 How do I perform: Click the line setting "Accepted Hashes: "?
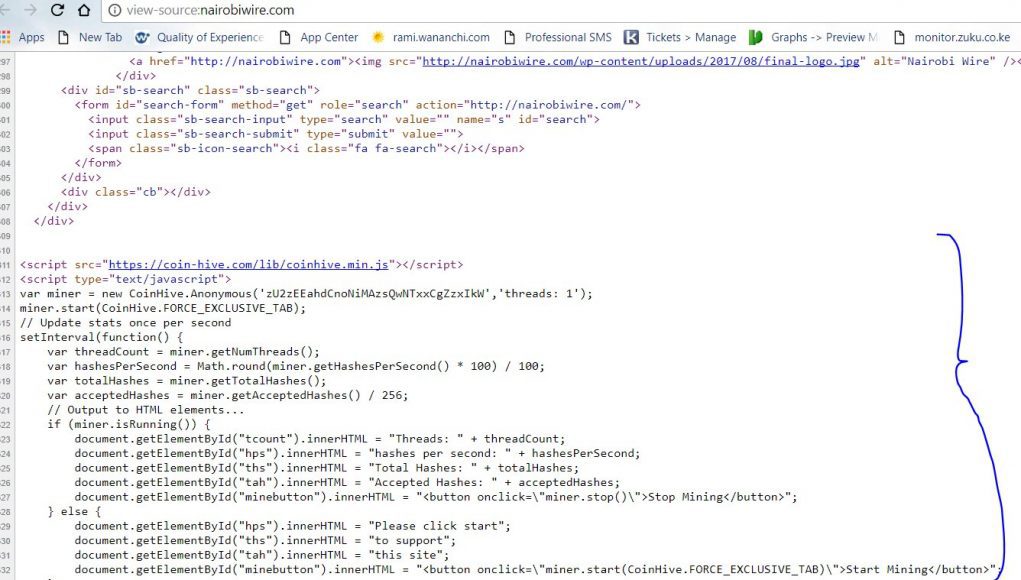click(x=347, y=482)
